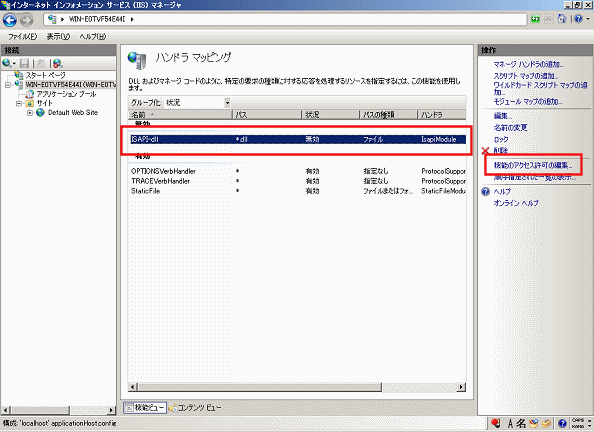594x432 pixels.
Task: Select スタート ページ in connections tree
Action: (45, 75)
